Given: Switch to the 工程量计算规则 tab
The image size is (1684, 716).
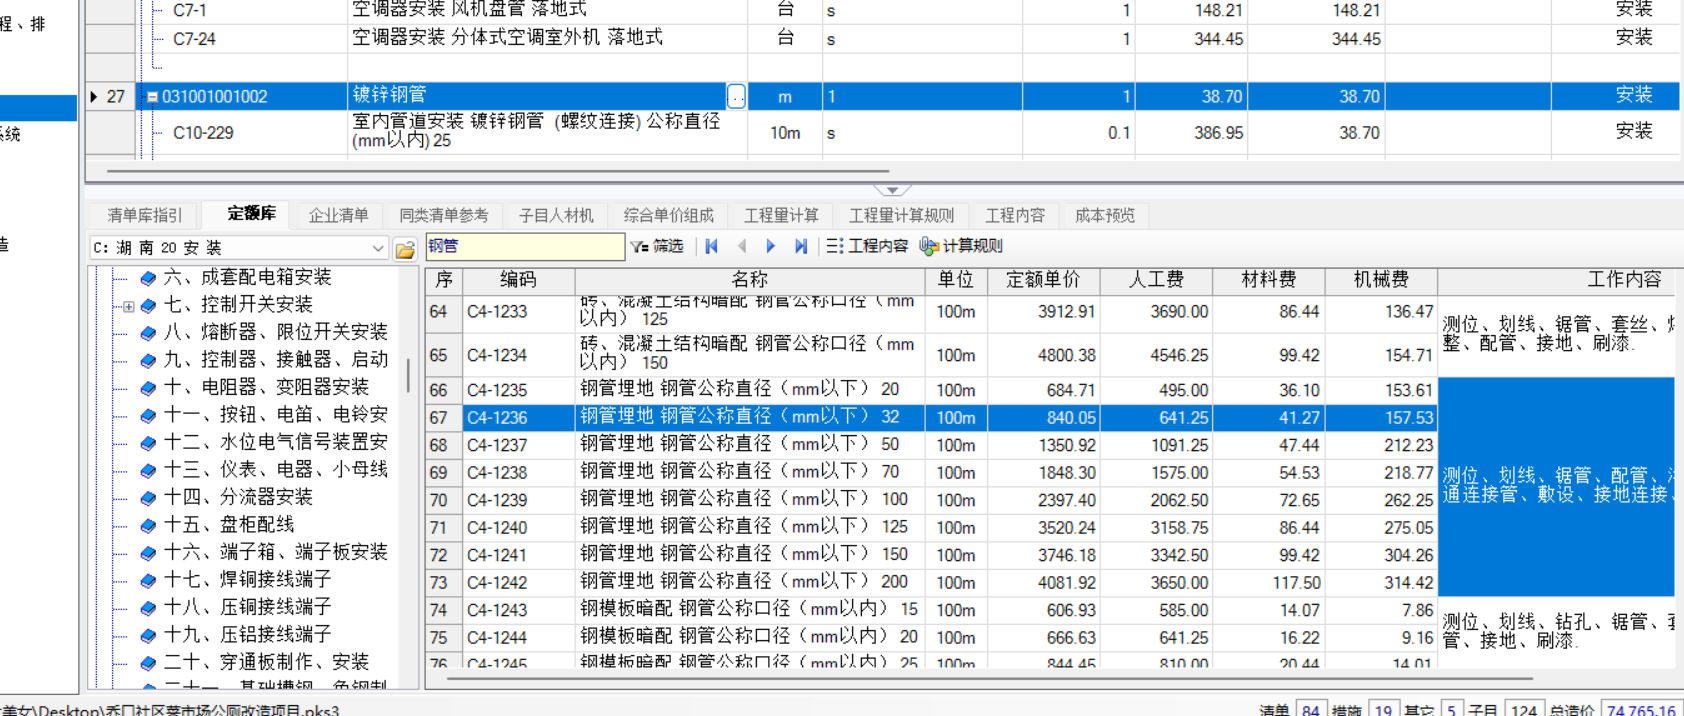Looking at the screenshot, I should (901, 215).
